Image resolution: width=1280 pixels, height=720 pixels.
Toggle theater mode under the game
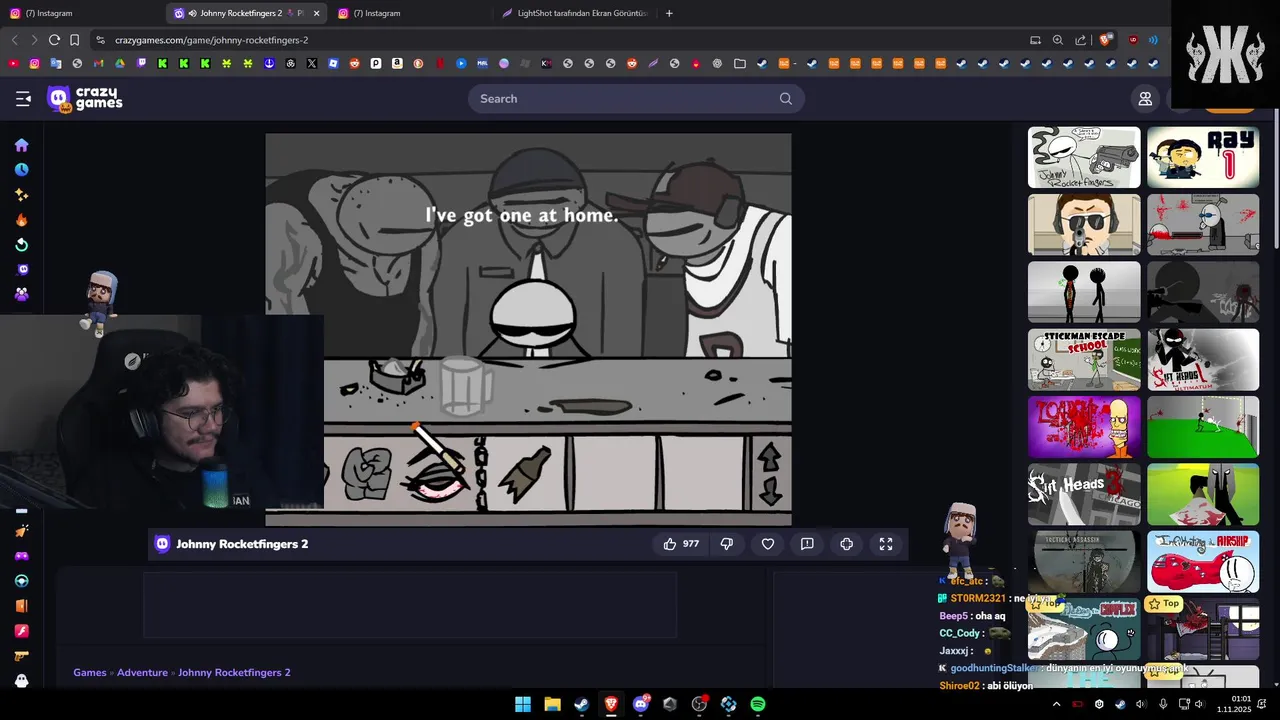[847, 544]
